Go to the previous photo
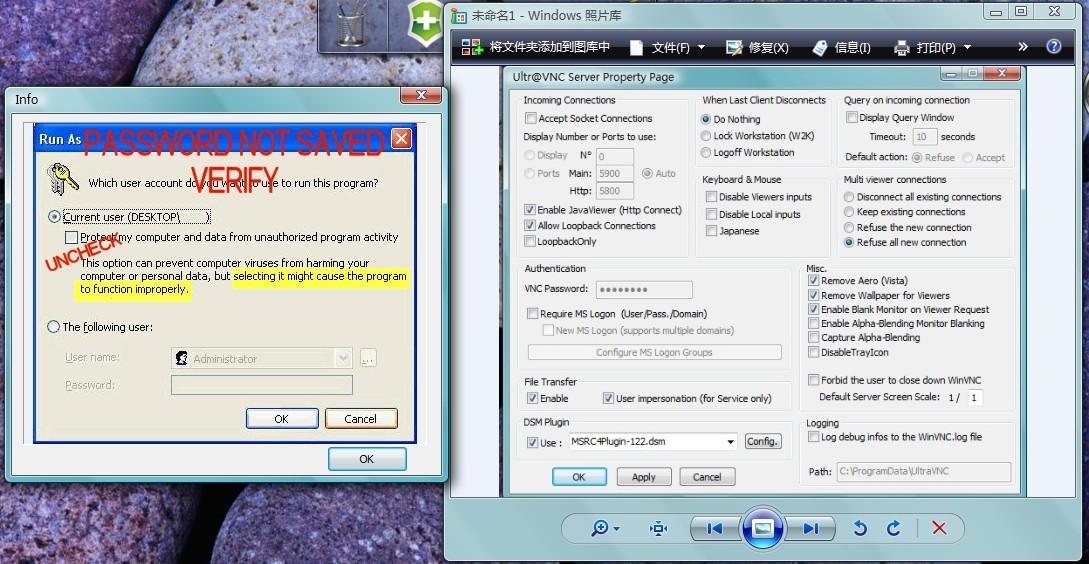Viewport: 1089px width, 564px height. pos(715,529)
